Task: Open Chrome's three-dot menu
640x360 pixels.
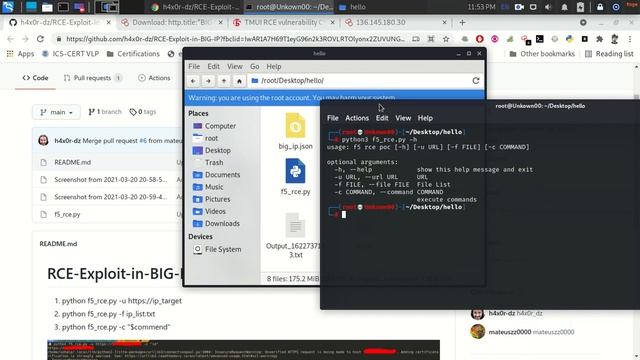Action: [630, 39]
